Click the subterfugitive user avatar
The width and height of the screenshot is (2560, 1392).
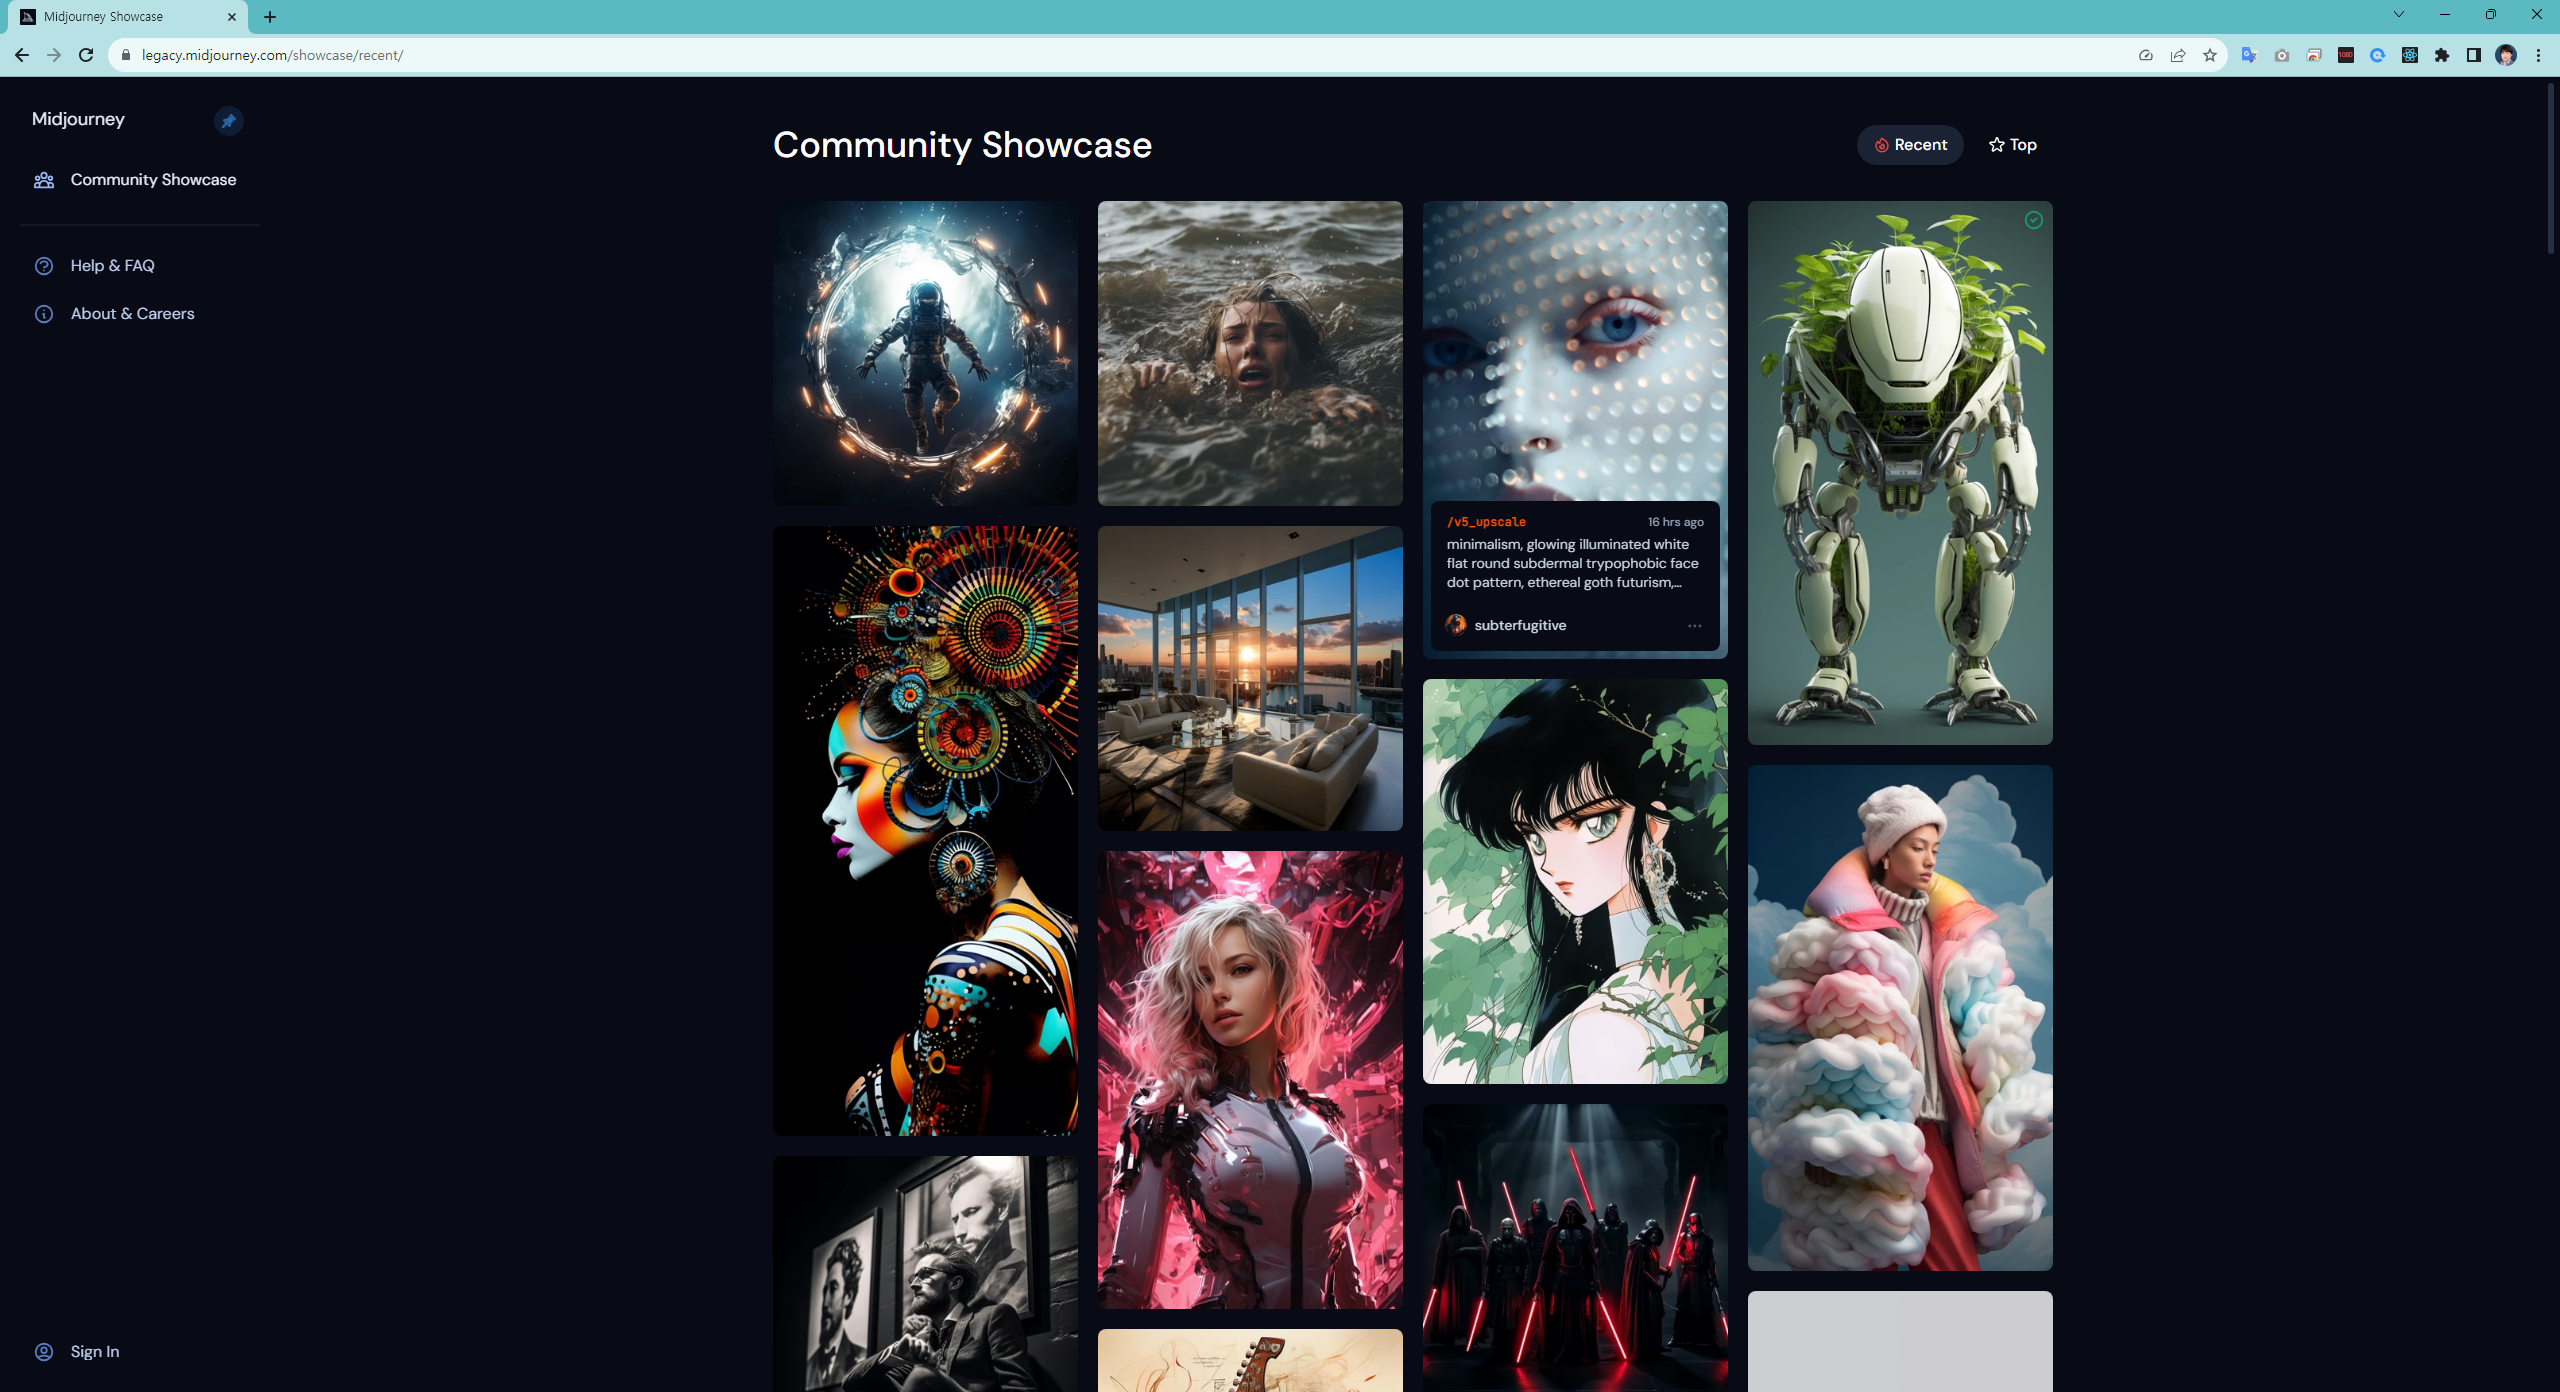[1456, 625]
